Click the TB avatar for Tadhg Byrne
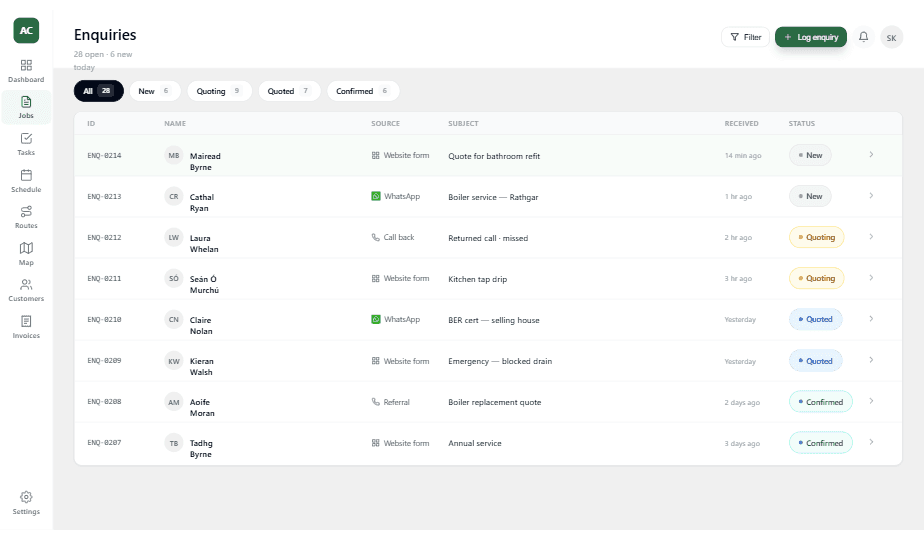Image resolution: width=924 pixels, height=540 pixels. (x=174, y=443)
